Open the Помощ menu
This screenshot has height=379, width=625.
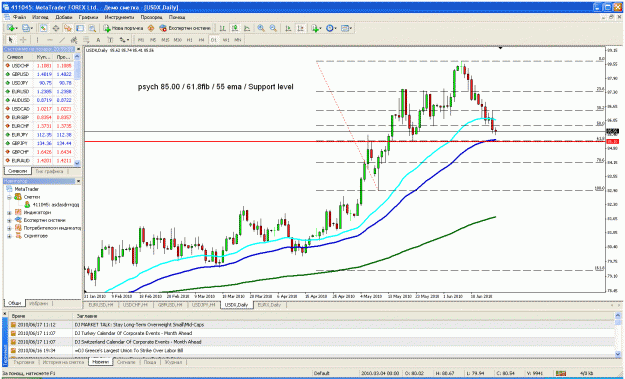177,17
